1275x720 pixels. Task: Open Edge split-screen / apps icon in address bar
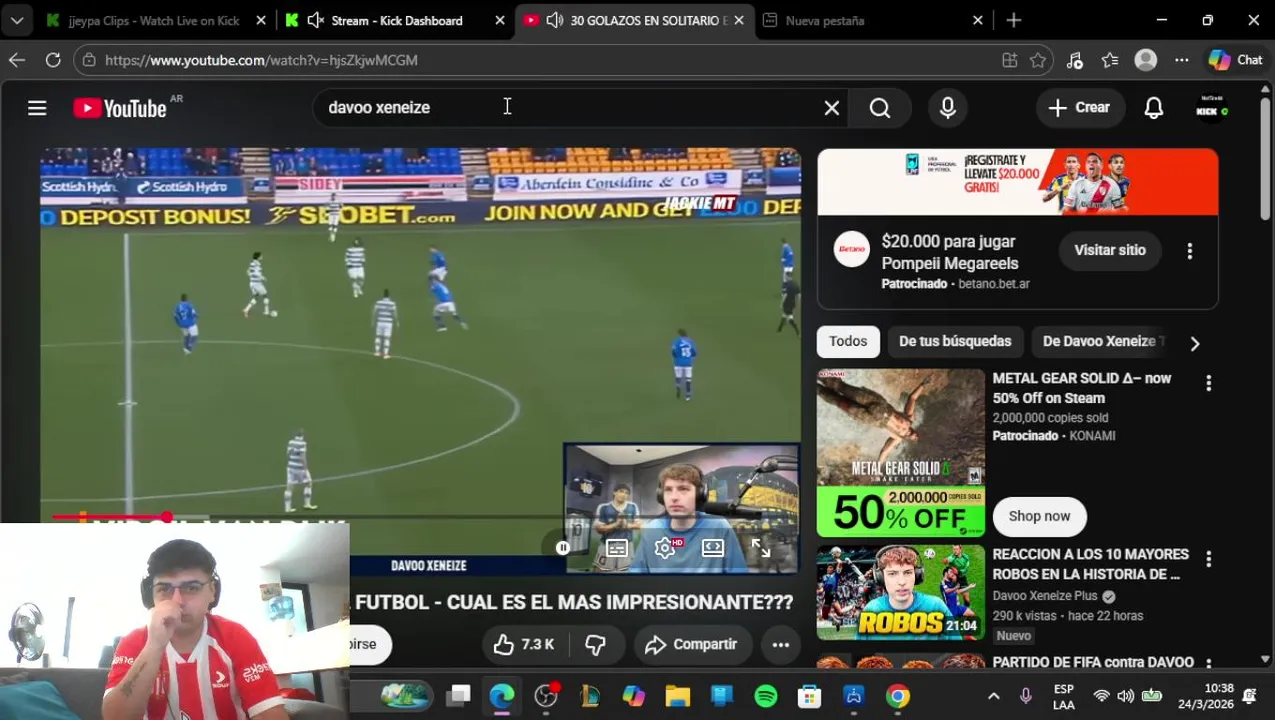[x=1010, y=60]
